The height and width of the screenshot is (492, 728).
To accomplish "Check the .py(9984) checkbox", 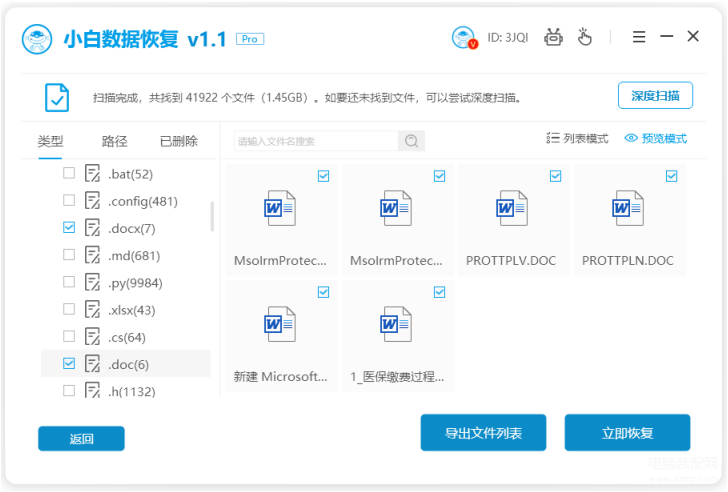I will tap(69, 282).
